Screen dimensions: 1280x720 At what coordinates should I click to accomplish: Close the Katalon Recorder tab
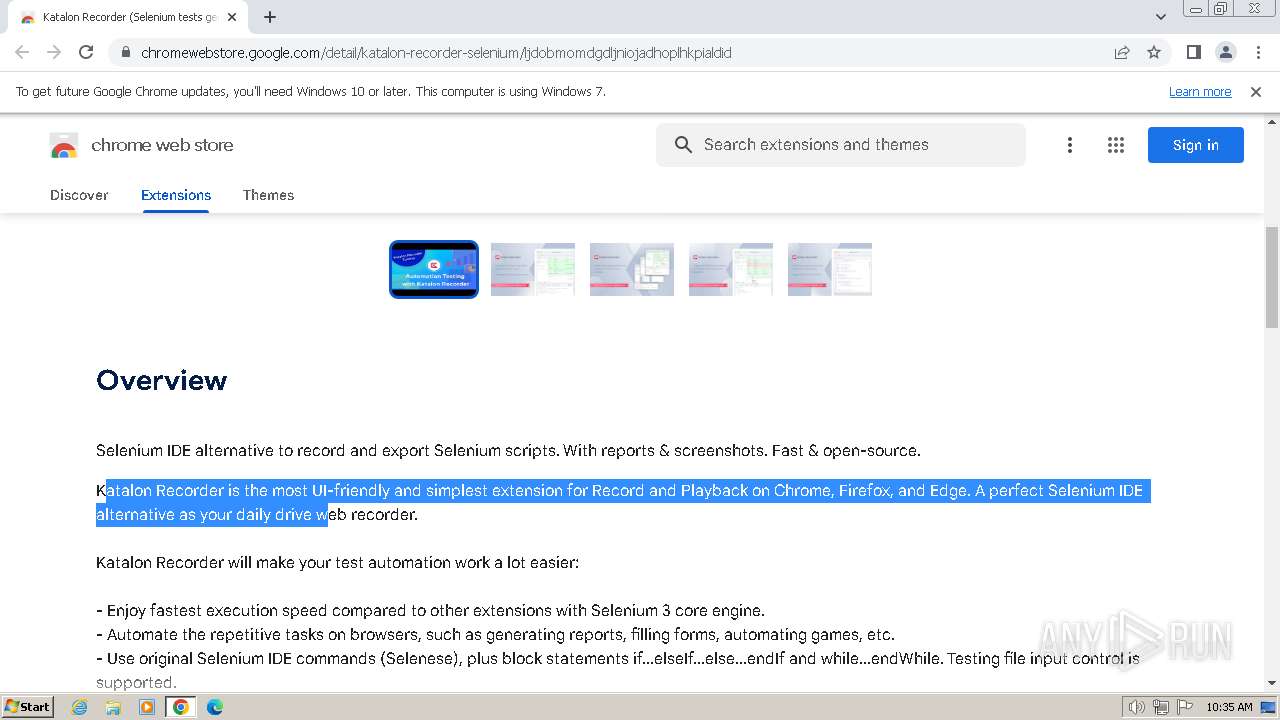click(232, 17)
